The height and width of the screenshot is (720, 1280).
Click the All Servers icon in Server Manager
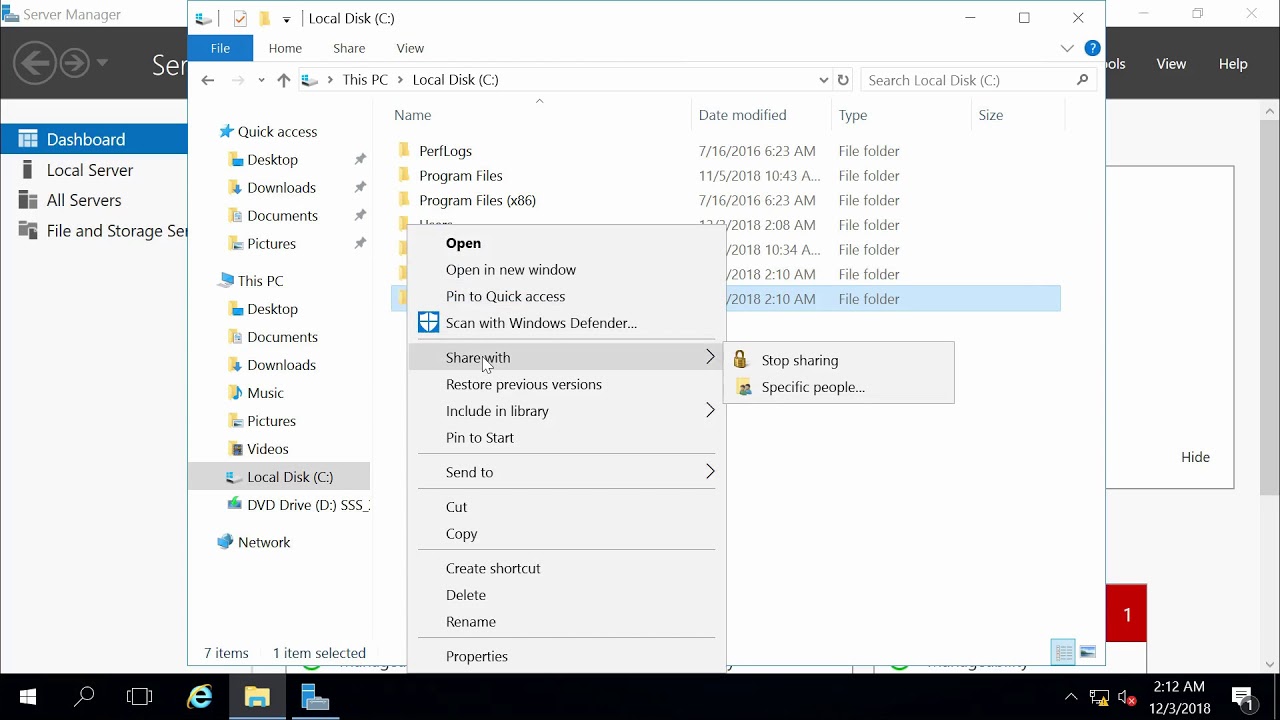coord(27,200)
